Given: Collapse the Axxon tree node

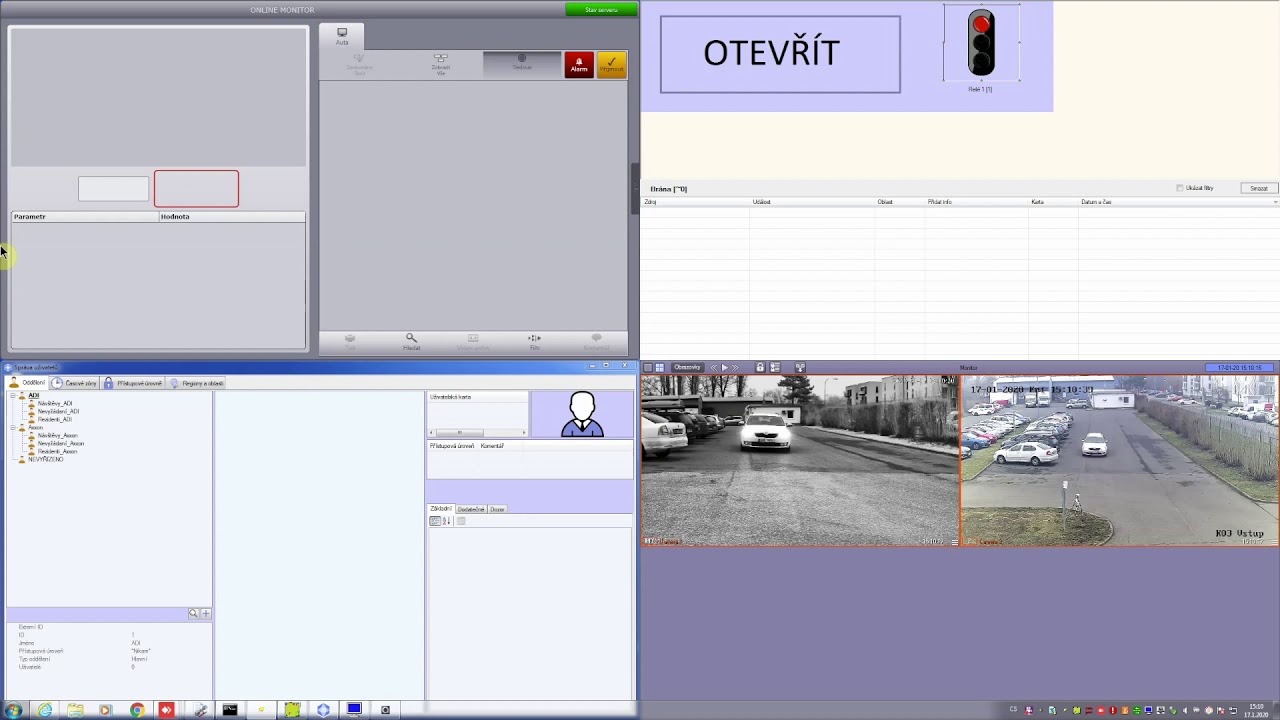Looking at the screenshot, I should pyautogui.click(x=13, y=428).
